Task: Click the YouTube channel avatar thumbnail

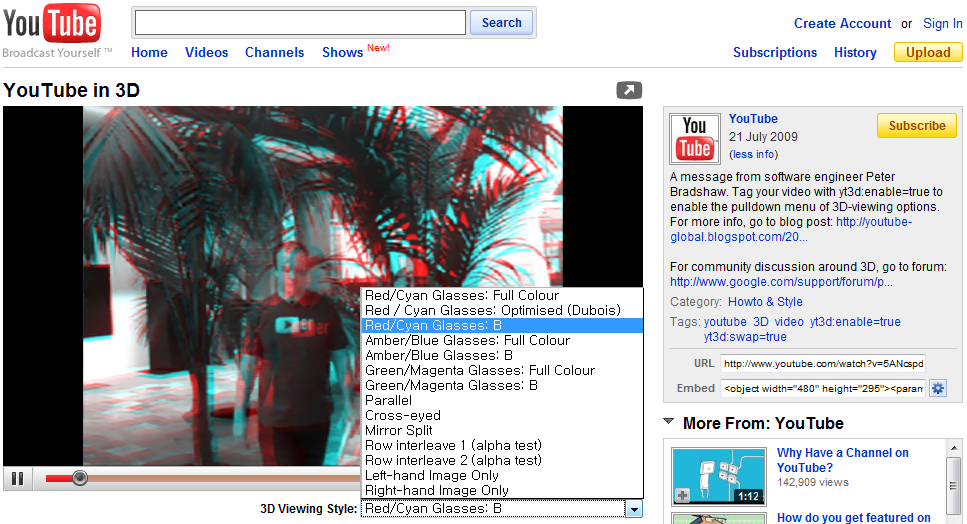Action: (695, 139)
